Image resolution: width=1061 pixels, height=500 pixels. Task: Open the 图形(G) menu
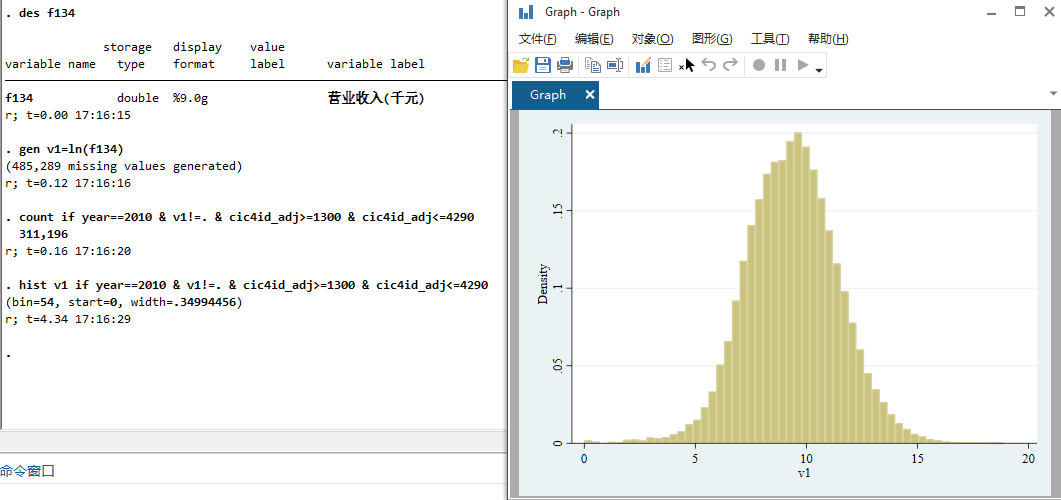(x=711, y=39)
